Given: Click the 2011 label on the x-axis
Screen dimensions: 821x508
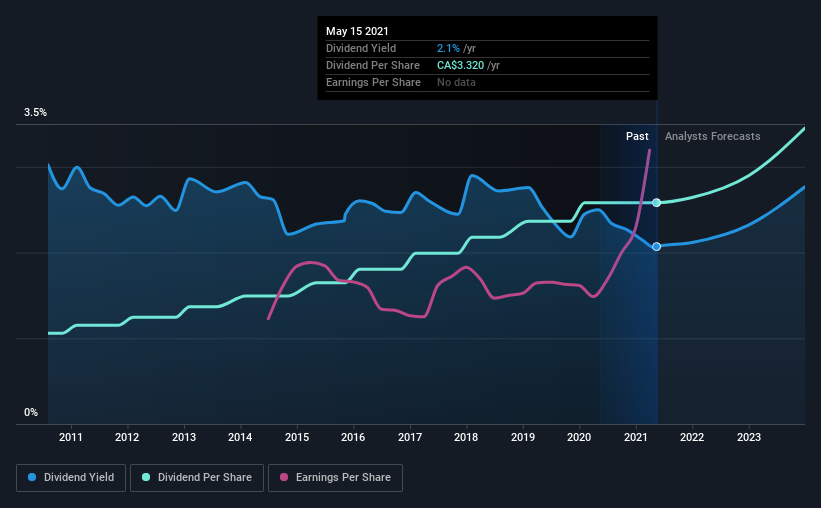Looking at the screenshot, I should click(71, 437).
